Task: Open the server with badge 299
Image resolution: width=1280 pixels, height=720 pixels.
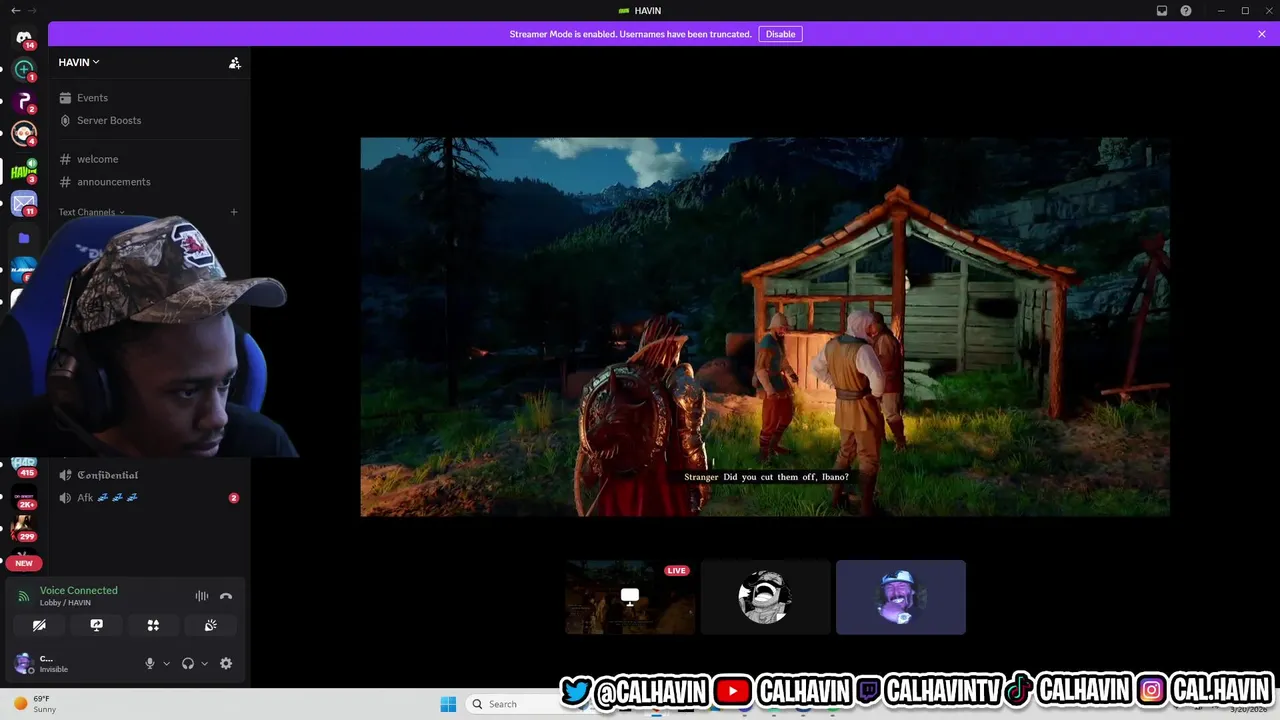Action: point(24,527)
